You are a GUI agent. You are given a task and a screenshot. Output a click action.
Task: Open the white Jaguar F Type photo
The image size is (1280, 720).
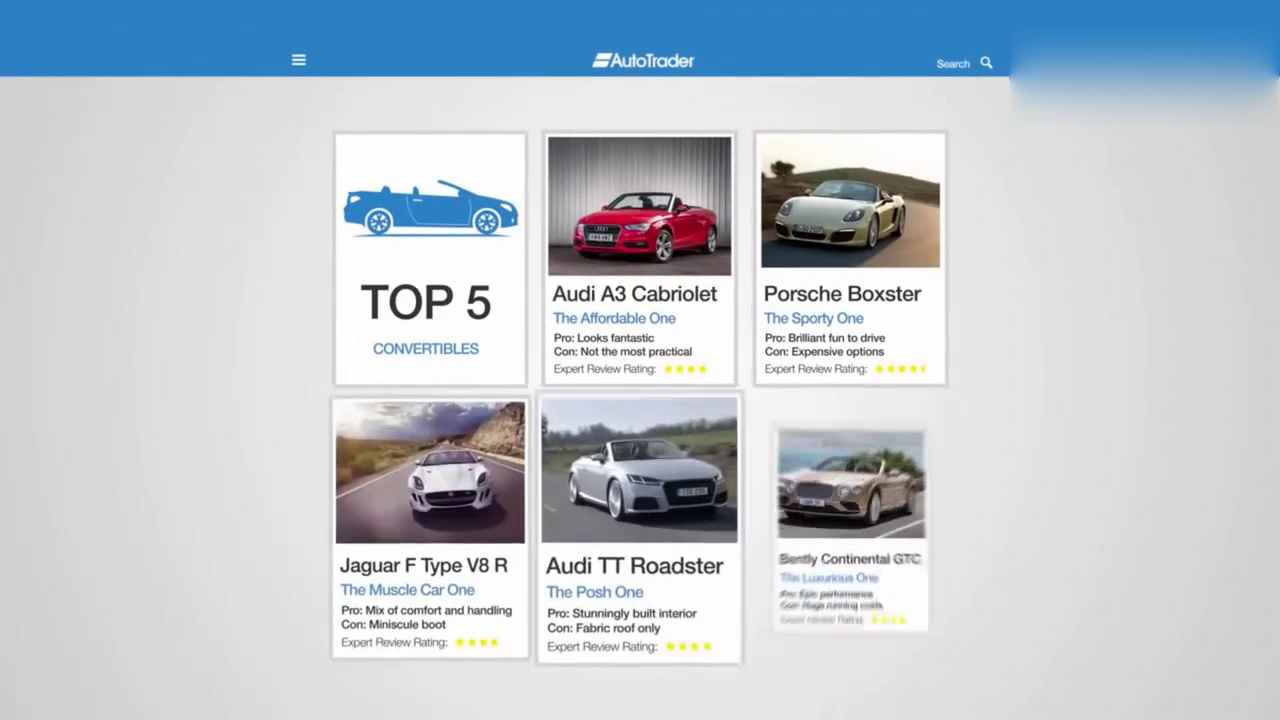click(430, 473)
